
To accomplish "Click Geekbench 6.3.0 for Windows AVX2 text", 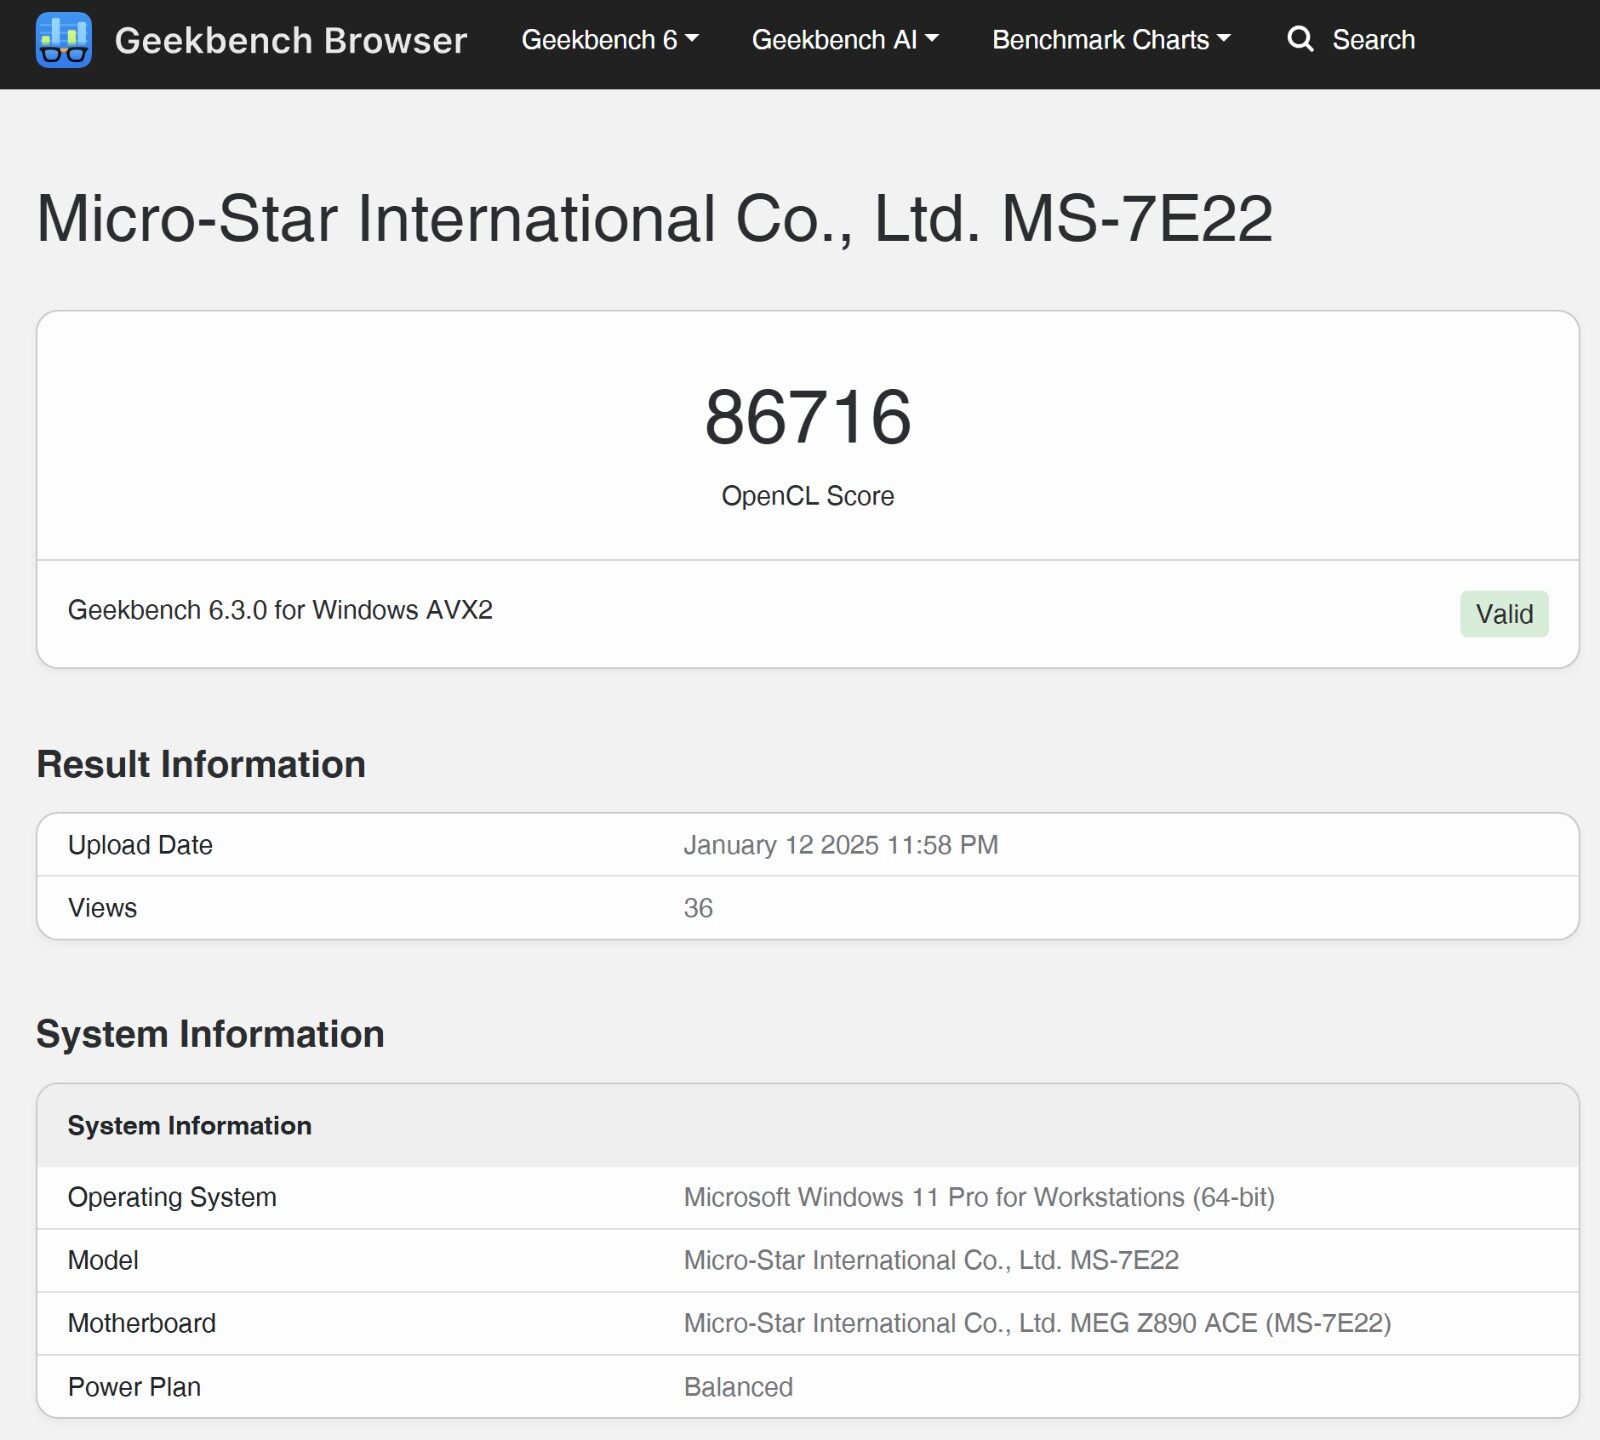I will click(x=280, y=610).
